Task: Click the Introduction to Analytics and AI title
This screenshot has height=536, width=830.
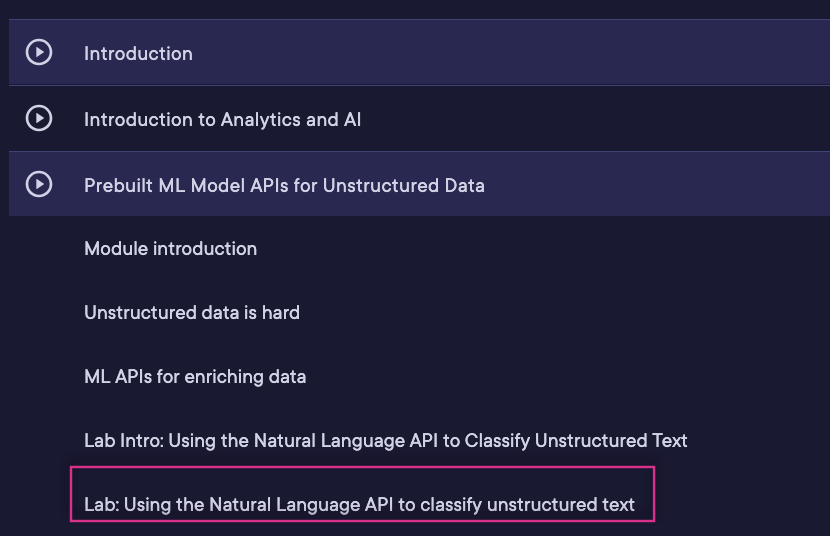Action: 222,120
